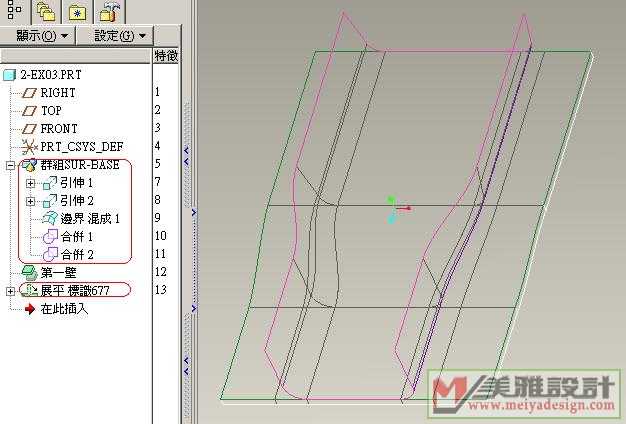Expand the 展平 標識677 feature
The height and width of the screenshot is (424, 626).
[10, 291]
